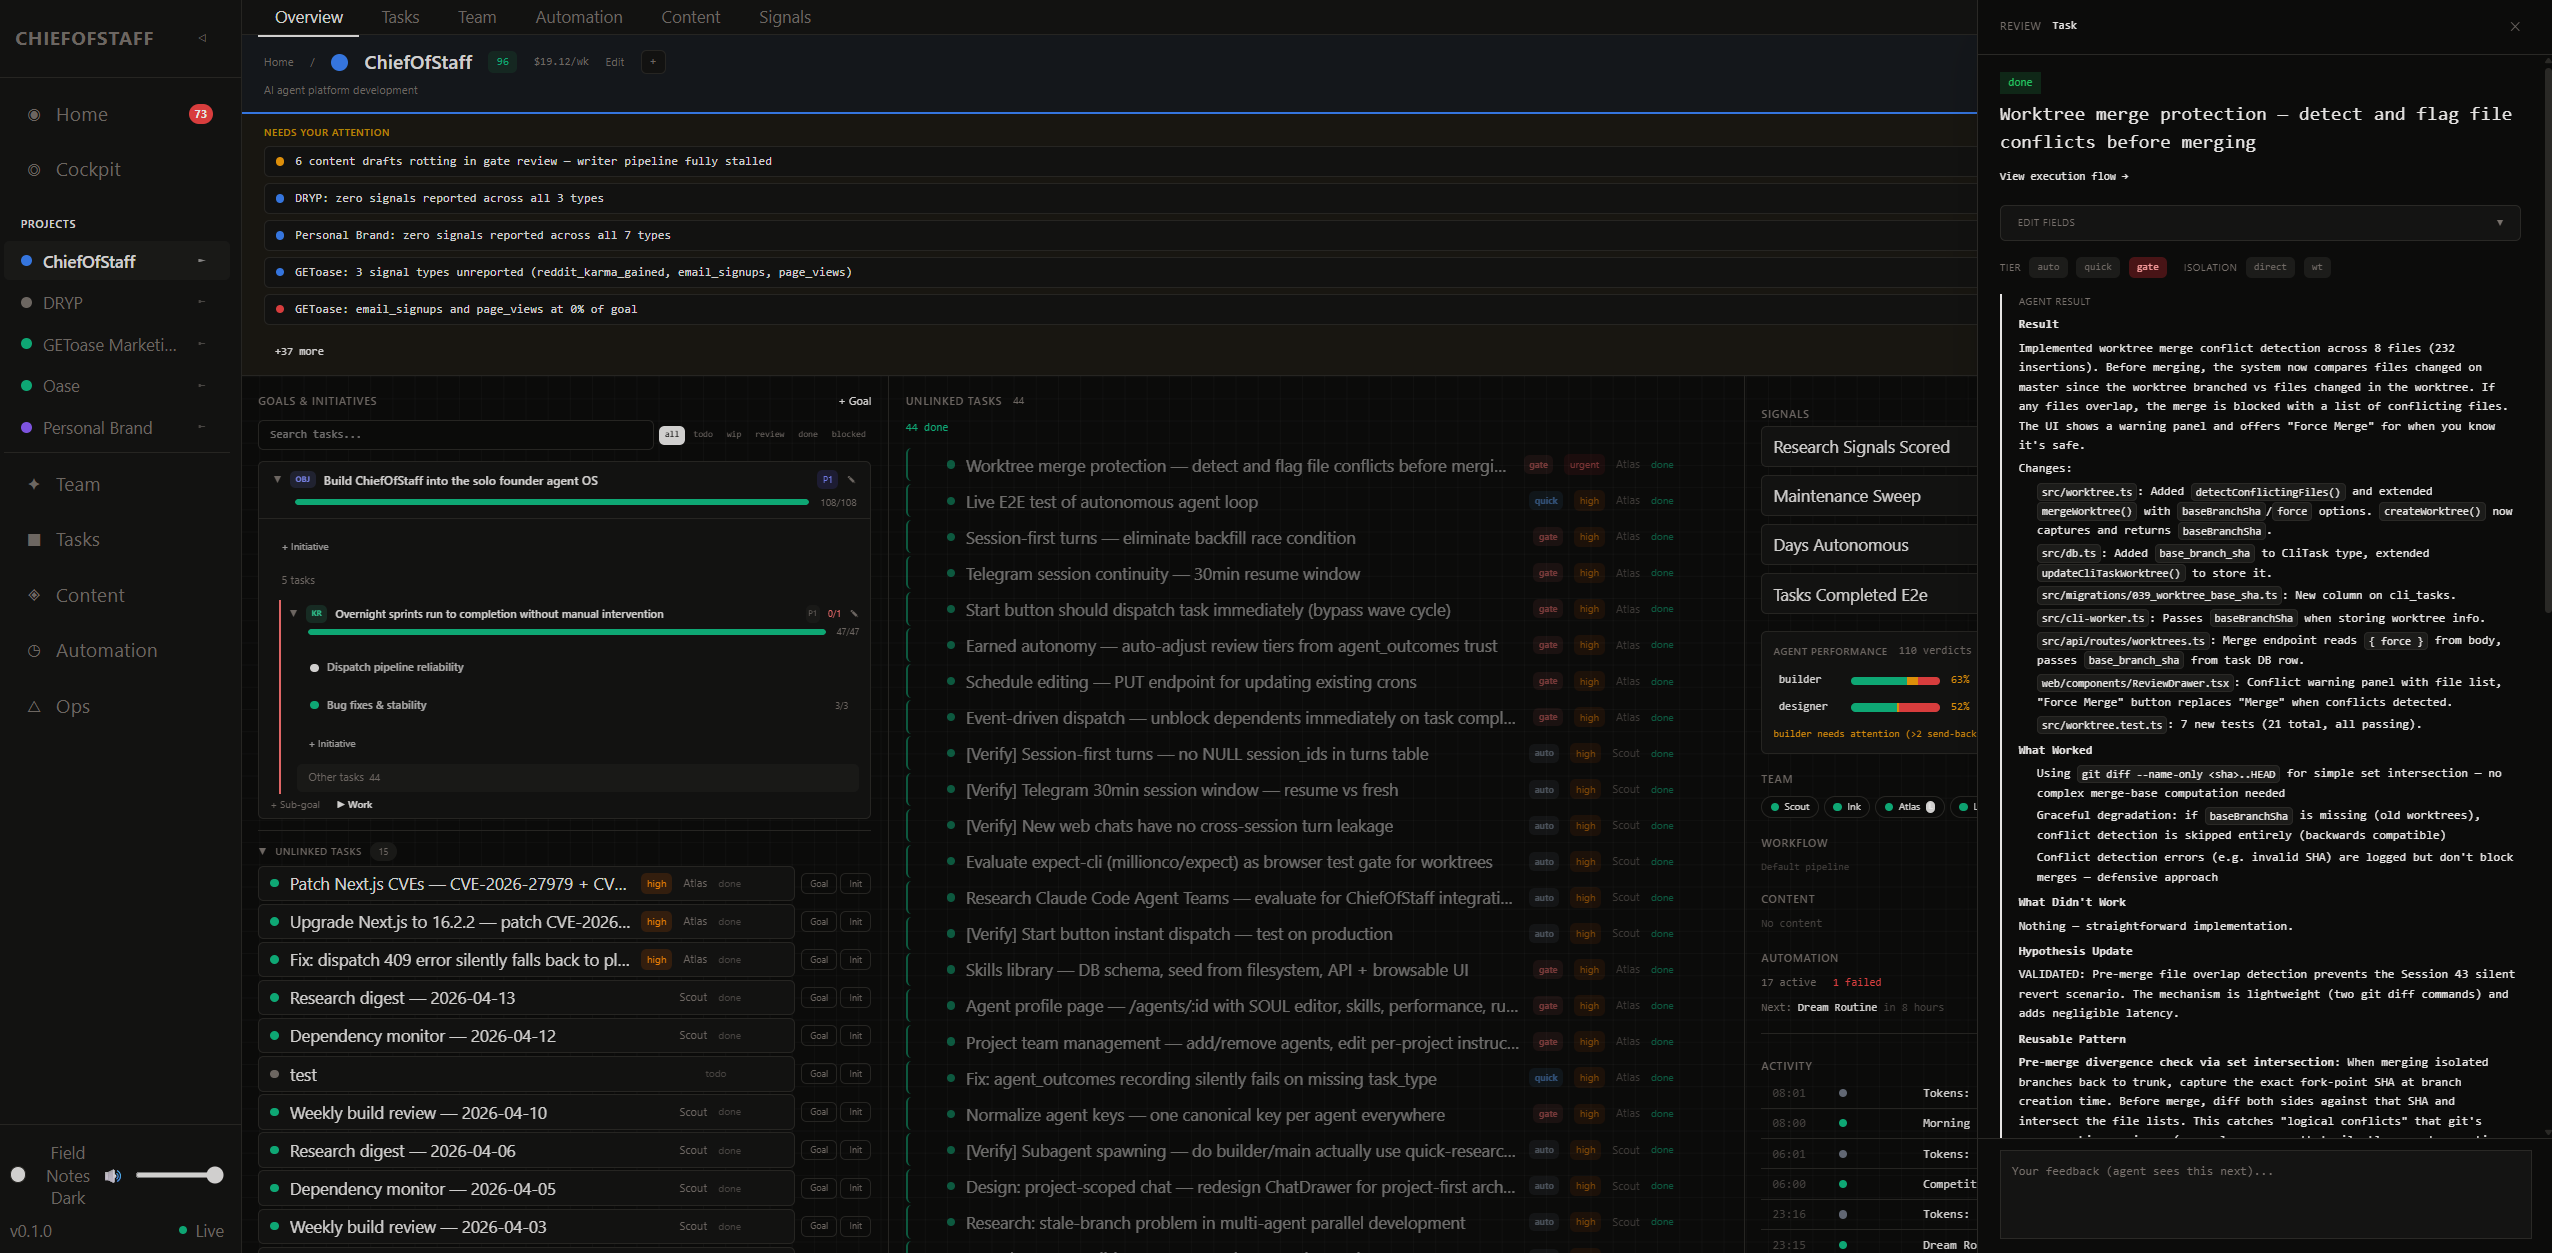Image resolution: width=2552 pixels, height=1253 pixels.
Task: Collapse the Unlinked Tasks 15 section
Action: (263, 852)
